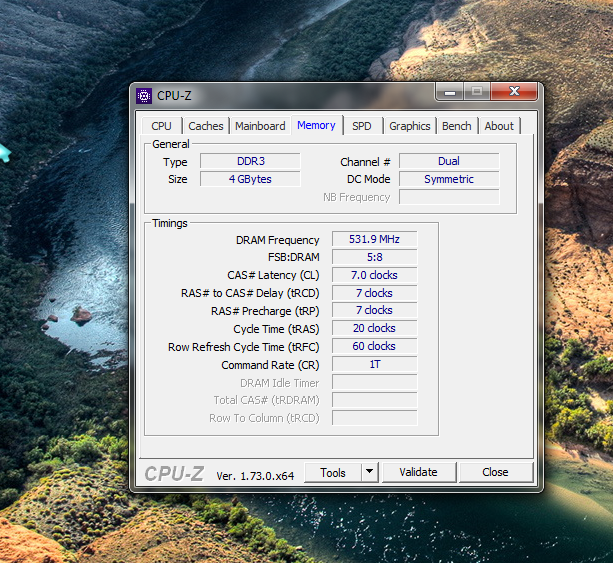Click the 5:8 FSB:DRAM ratio value
Viewport: 613px width, 563px height.
pyautogui.click(x=375, y=257)
